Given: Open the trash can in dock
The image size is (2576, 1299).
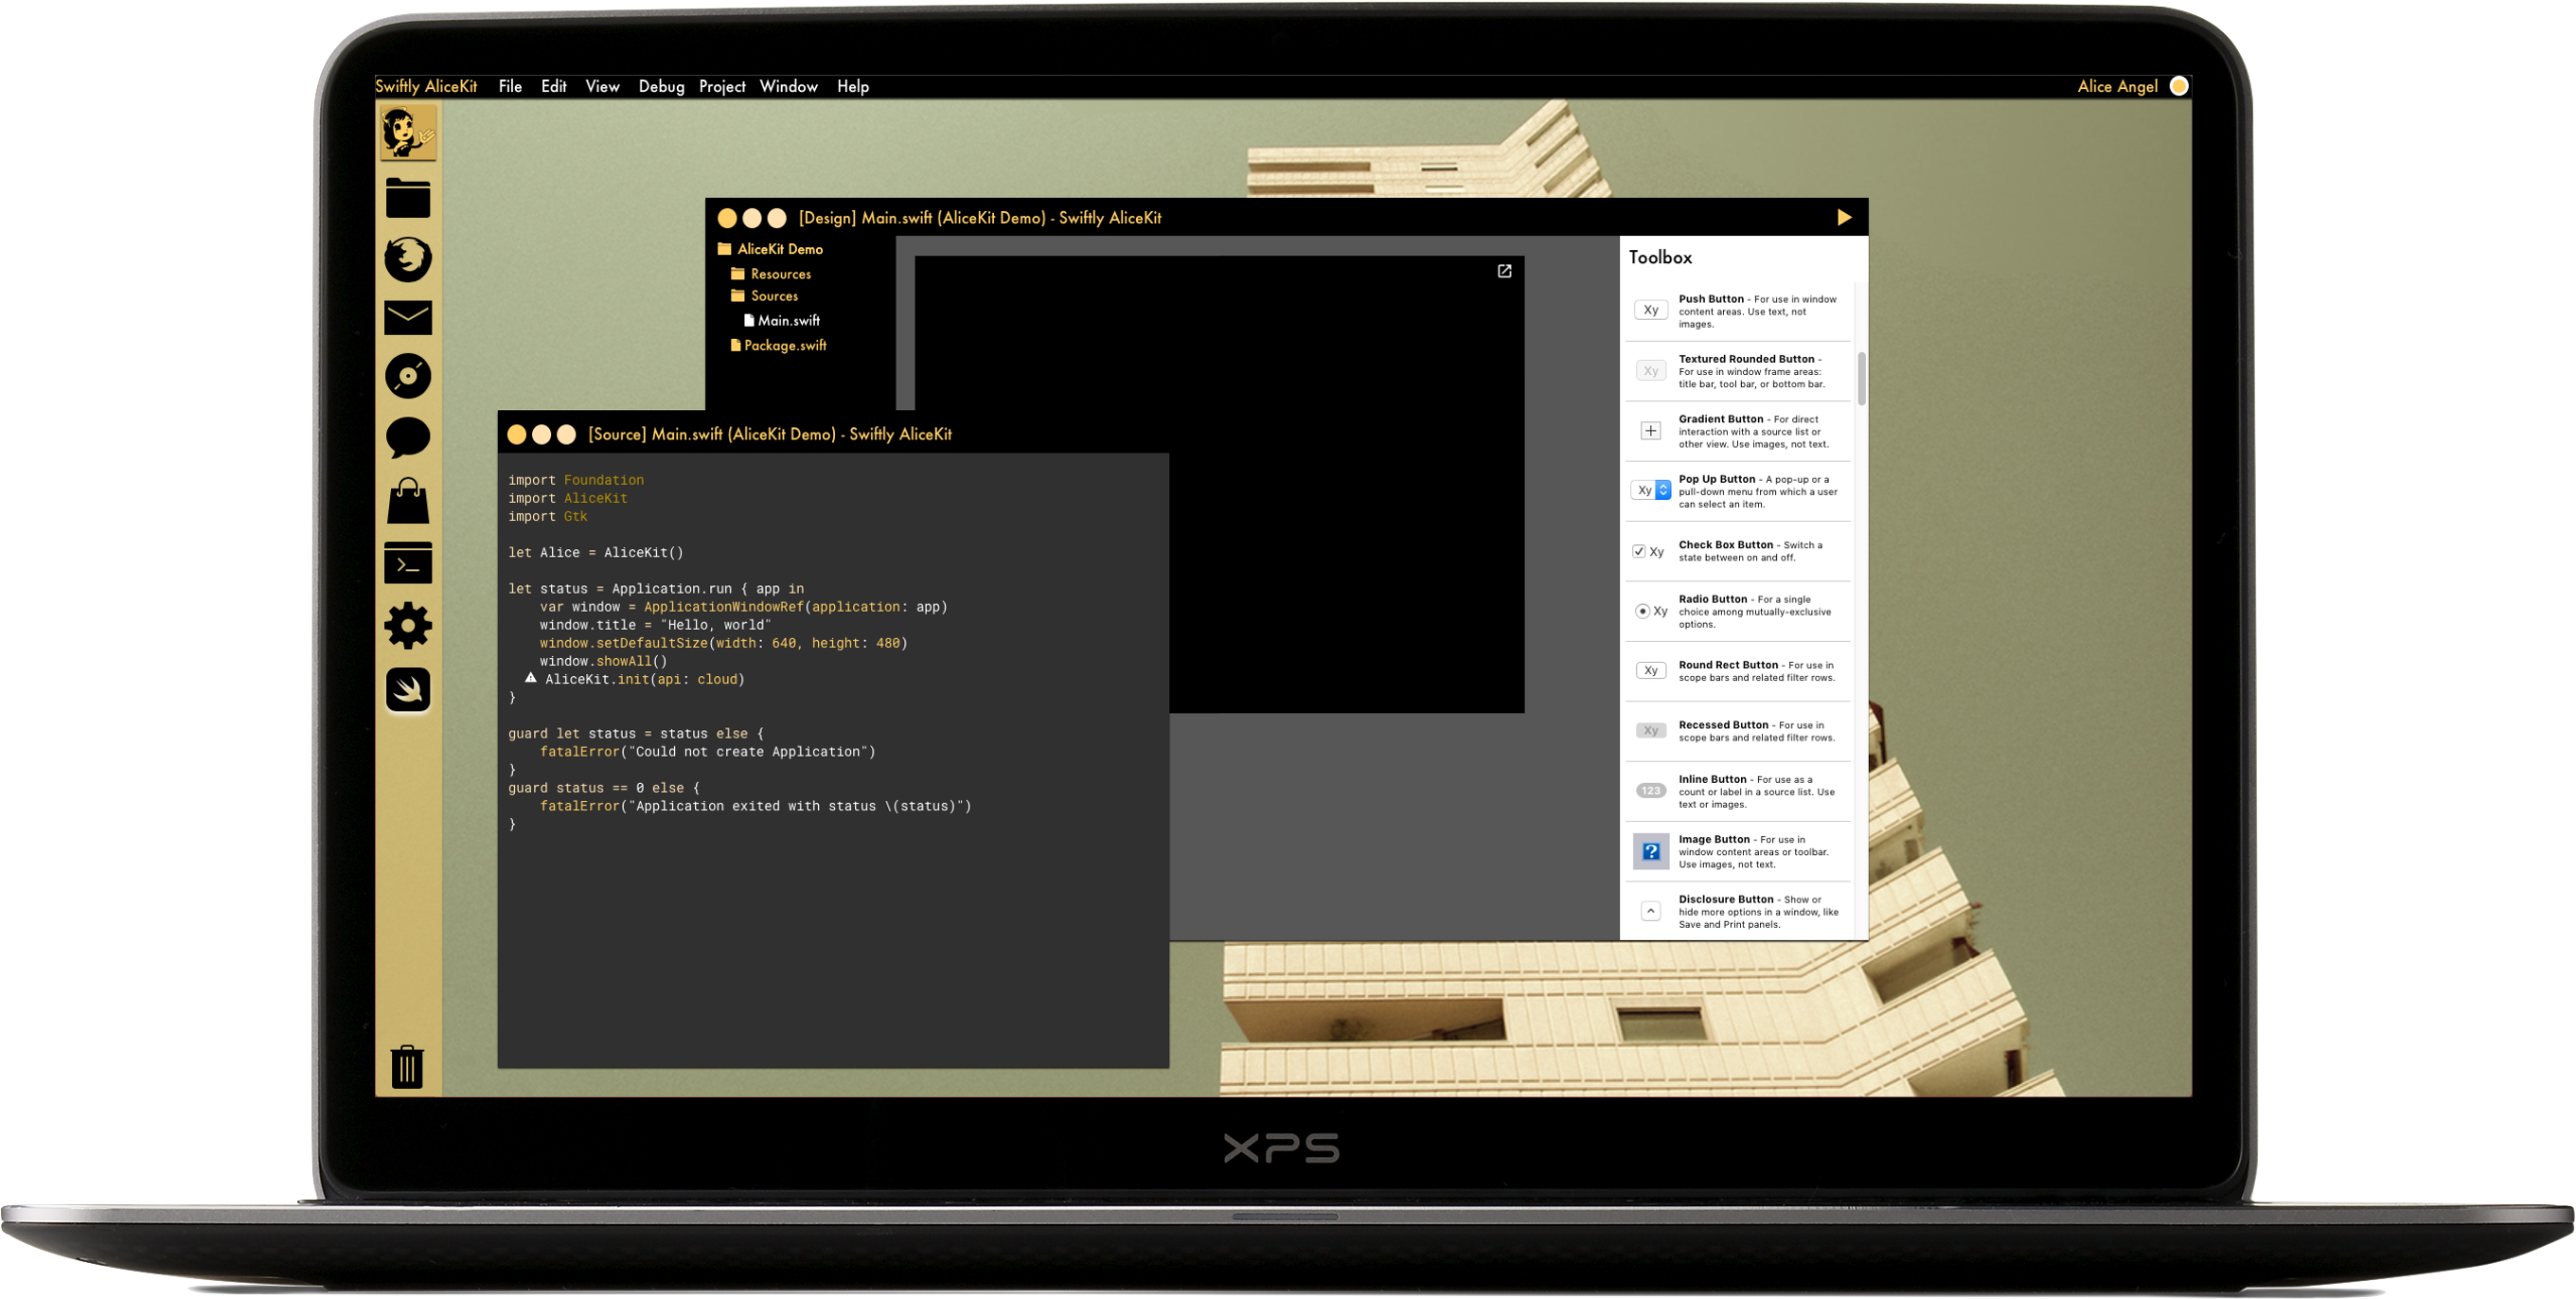Looking at the screenshot, I should [407, 1066].
